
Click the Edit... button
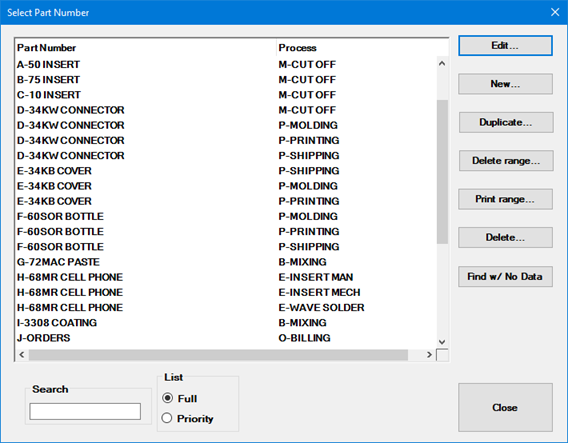[505, 46]
